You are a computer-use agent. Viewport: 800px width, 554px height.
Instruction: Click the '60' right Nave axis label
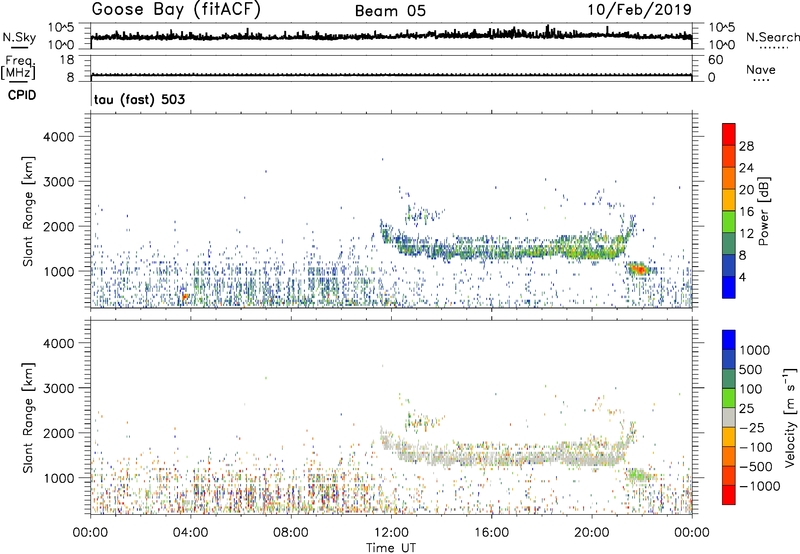(x=715, y=60)
